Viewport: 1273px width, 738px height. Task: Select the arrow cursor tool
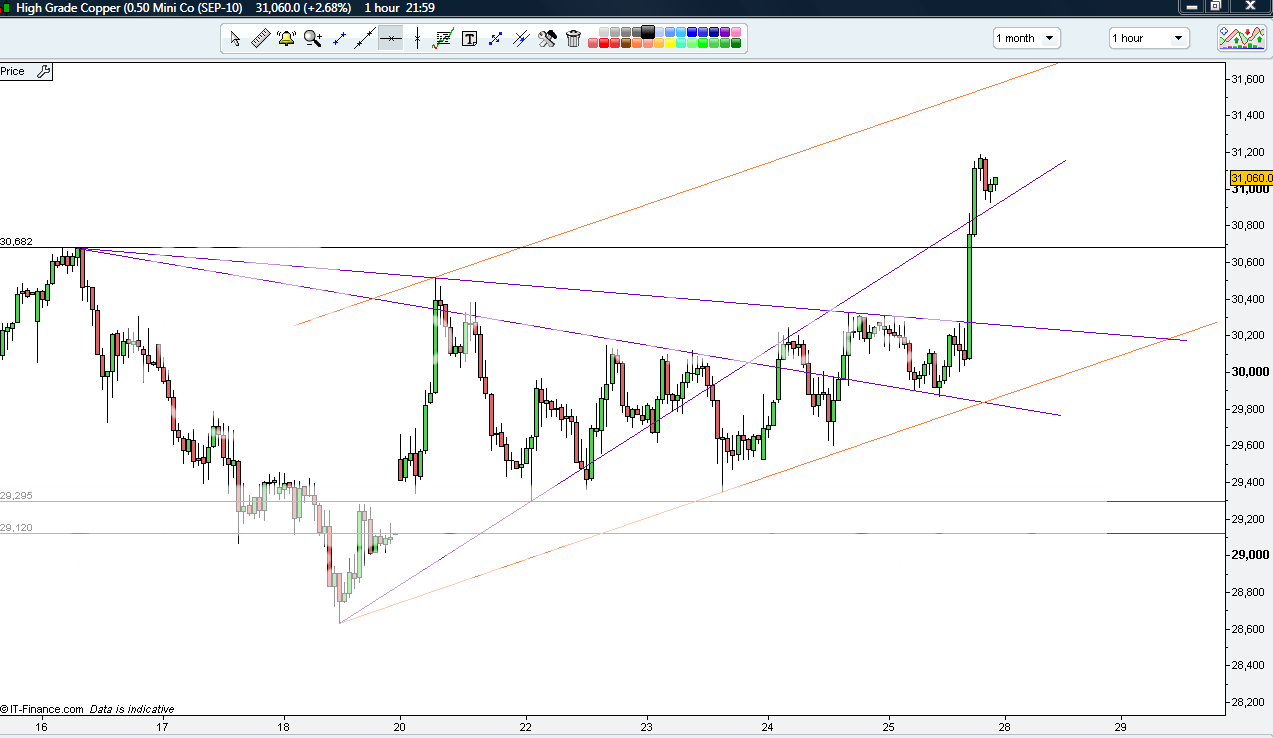[x=235, y=38]
